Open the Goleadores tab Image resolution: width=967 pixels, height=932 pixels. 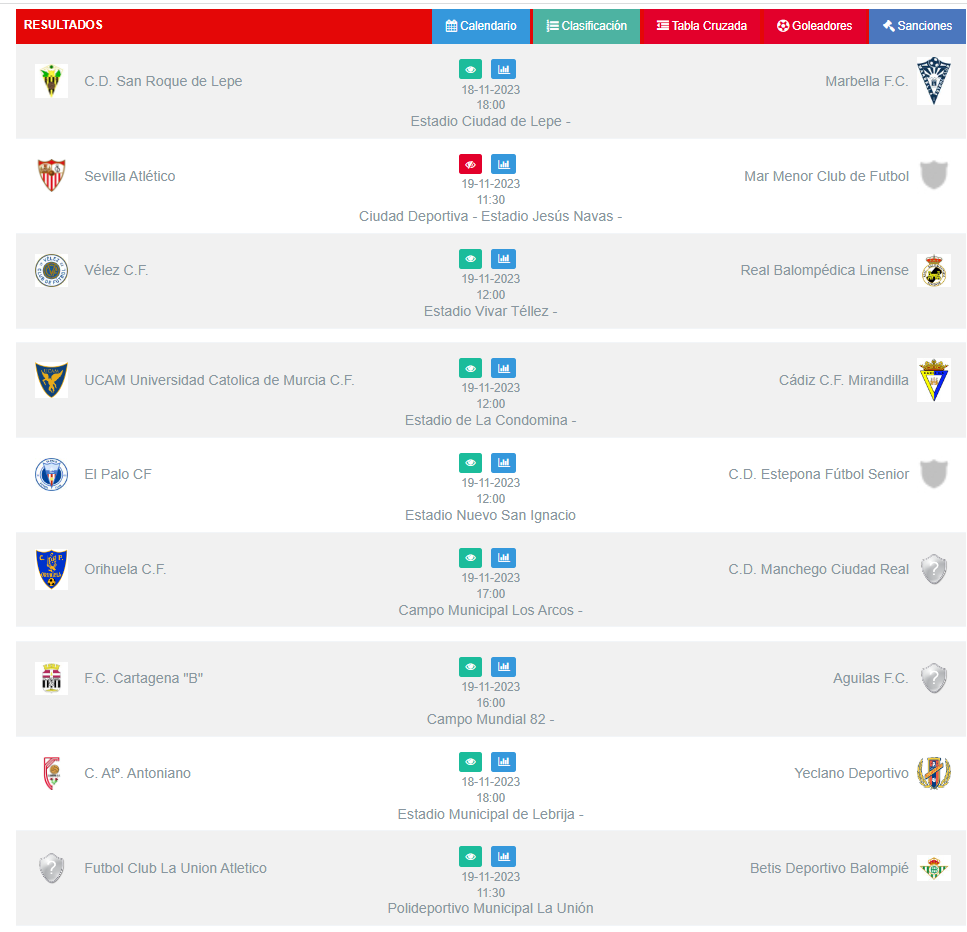pyautogui.click(x=814, y=26)
